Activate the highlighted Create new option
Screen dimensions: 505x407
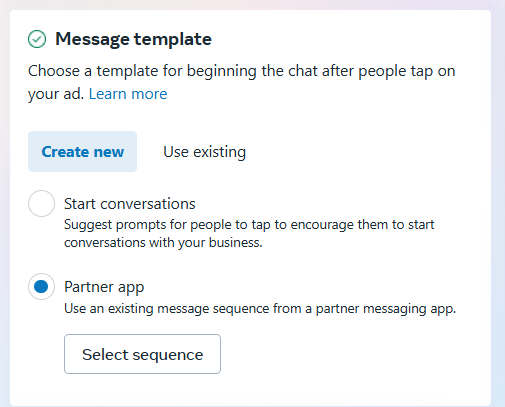[82, 152]
